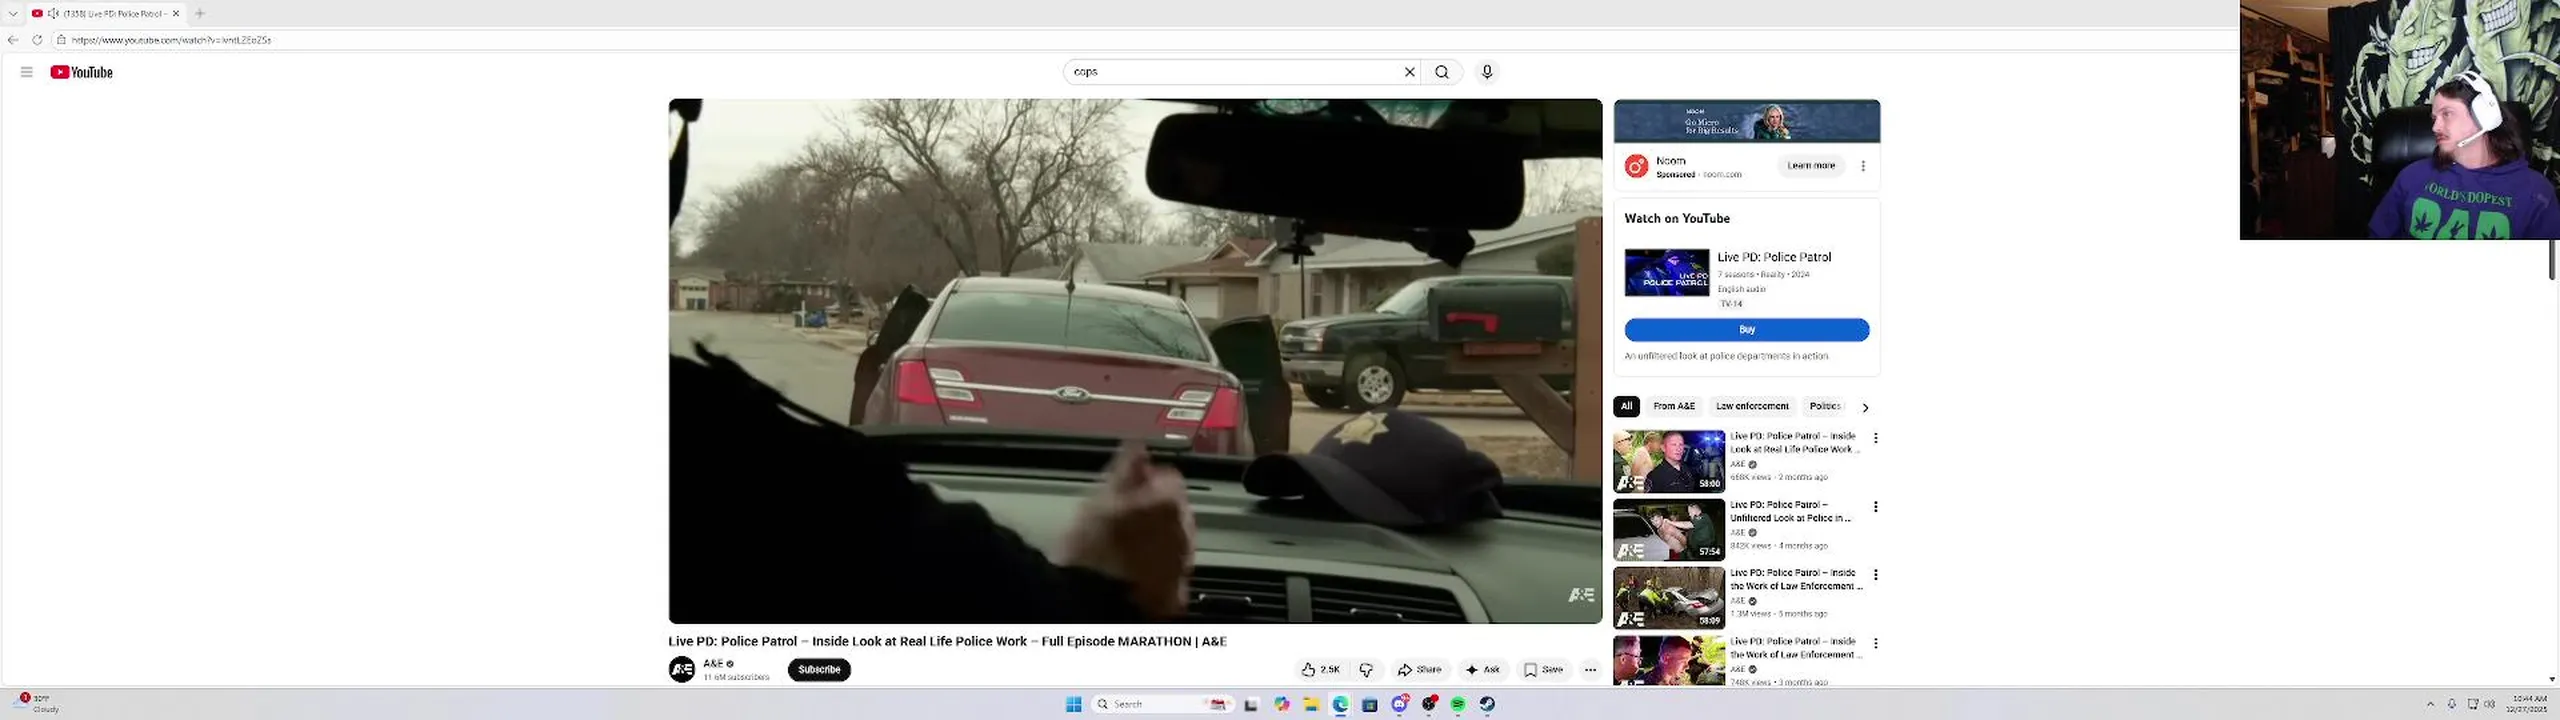The height and width of the screenshot is (720, 2560).
Task: Click the magnifier search button
Action: coord(1442,72)
